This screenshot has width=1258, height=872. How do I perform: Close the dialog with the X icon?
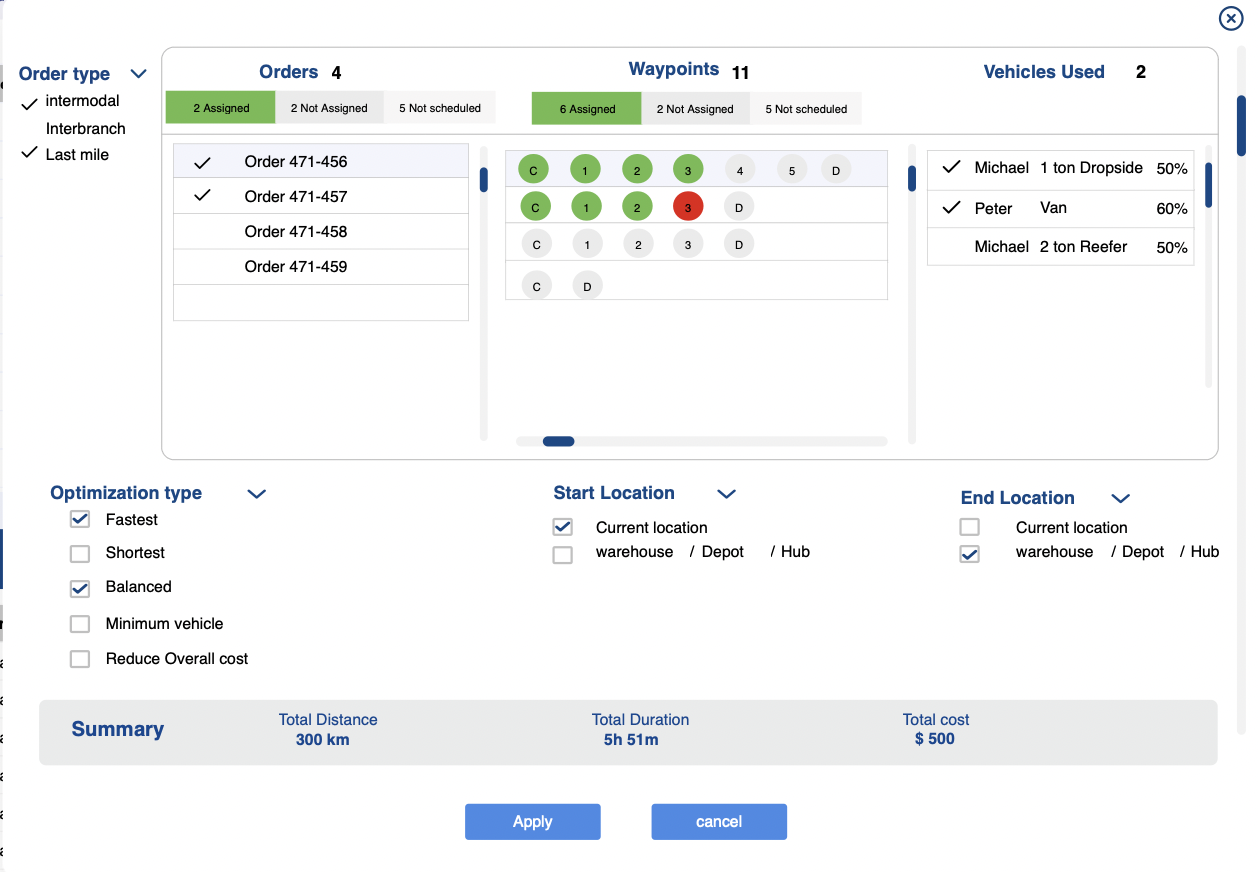1230,19
